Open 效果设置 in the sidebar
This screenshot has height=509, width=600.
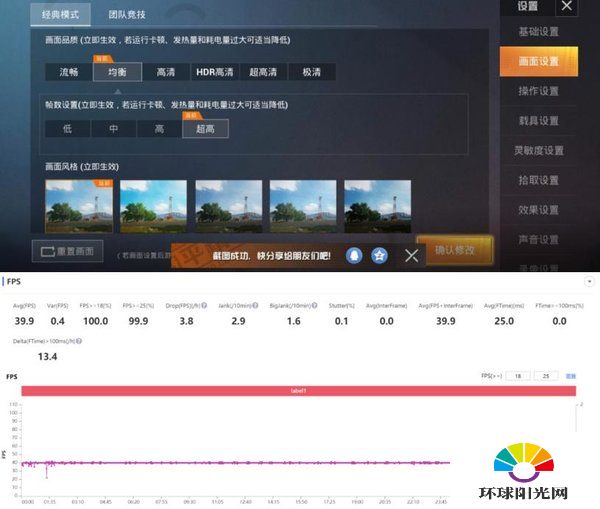[x=538, y=210]
